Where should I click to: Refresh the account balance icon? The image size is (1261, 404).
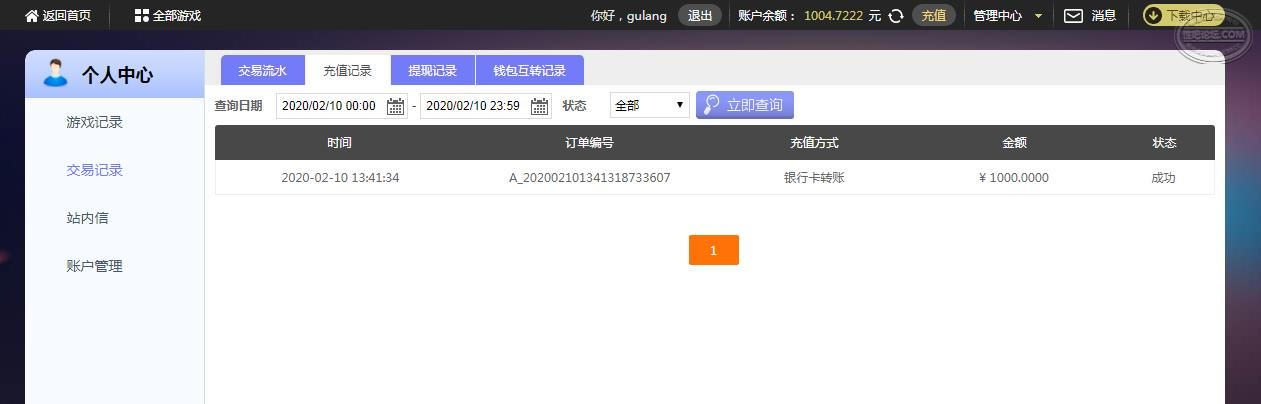(896, 16)
